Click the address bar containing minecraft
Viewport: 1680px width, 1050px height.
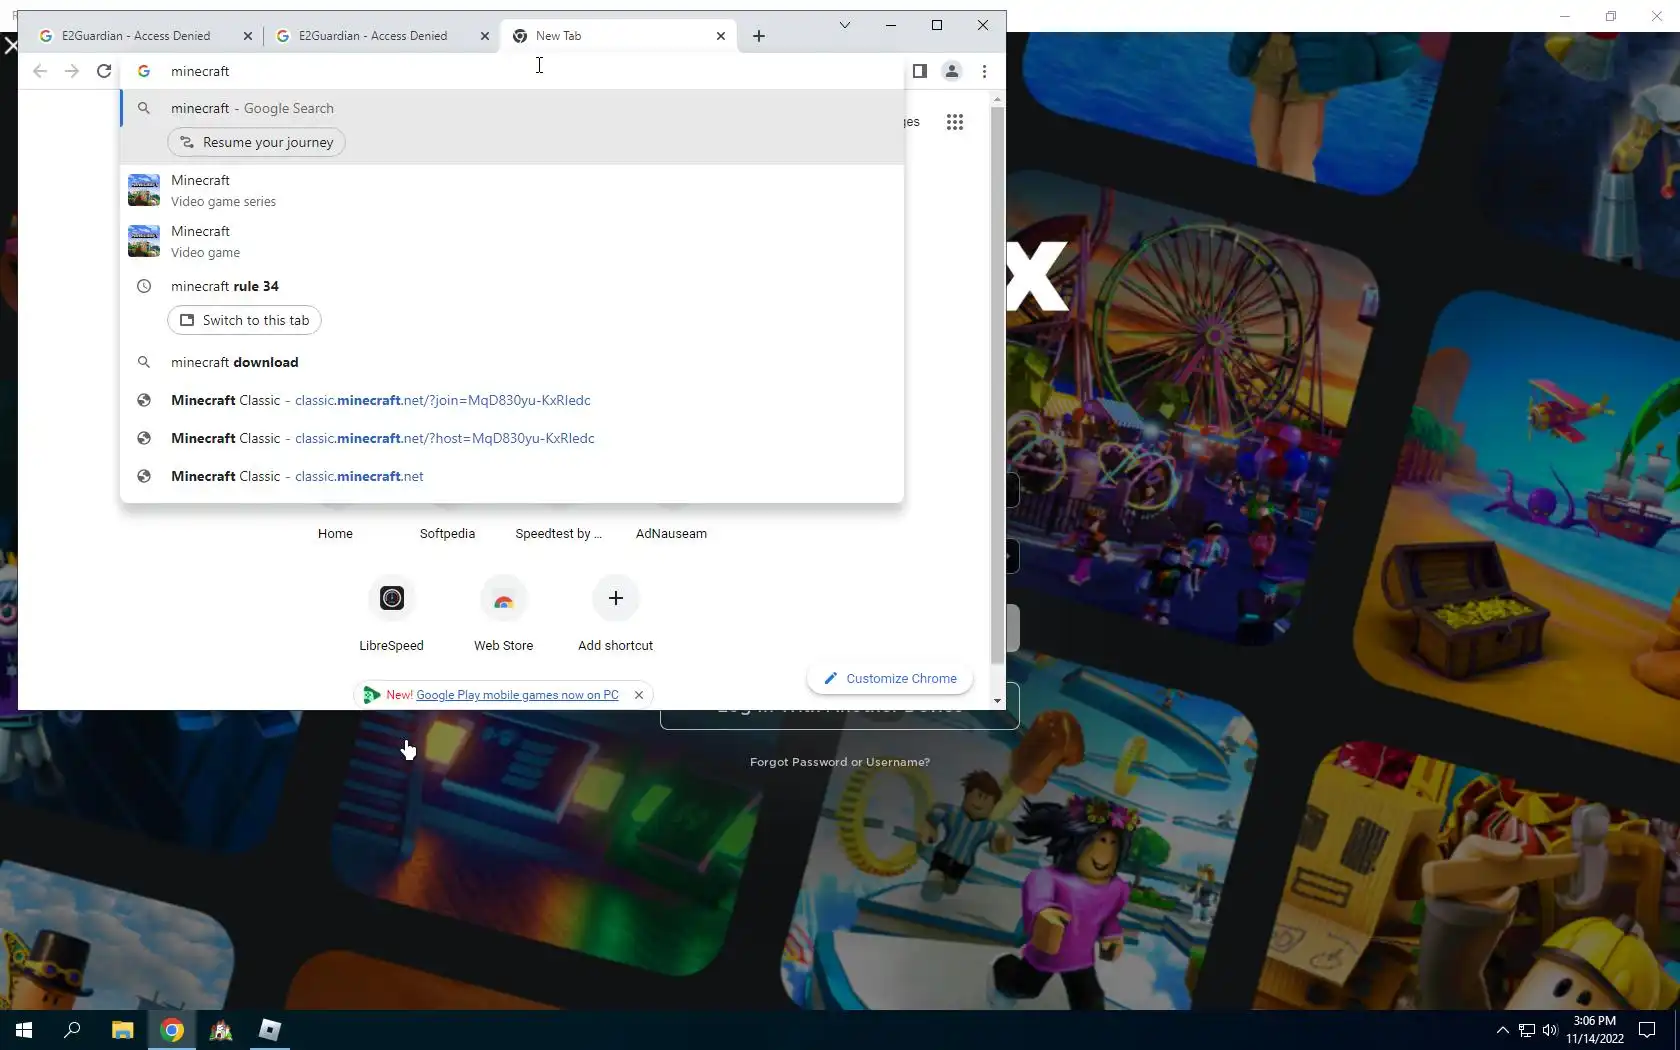click(512, 71)
